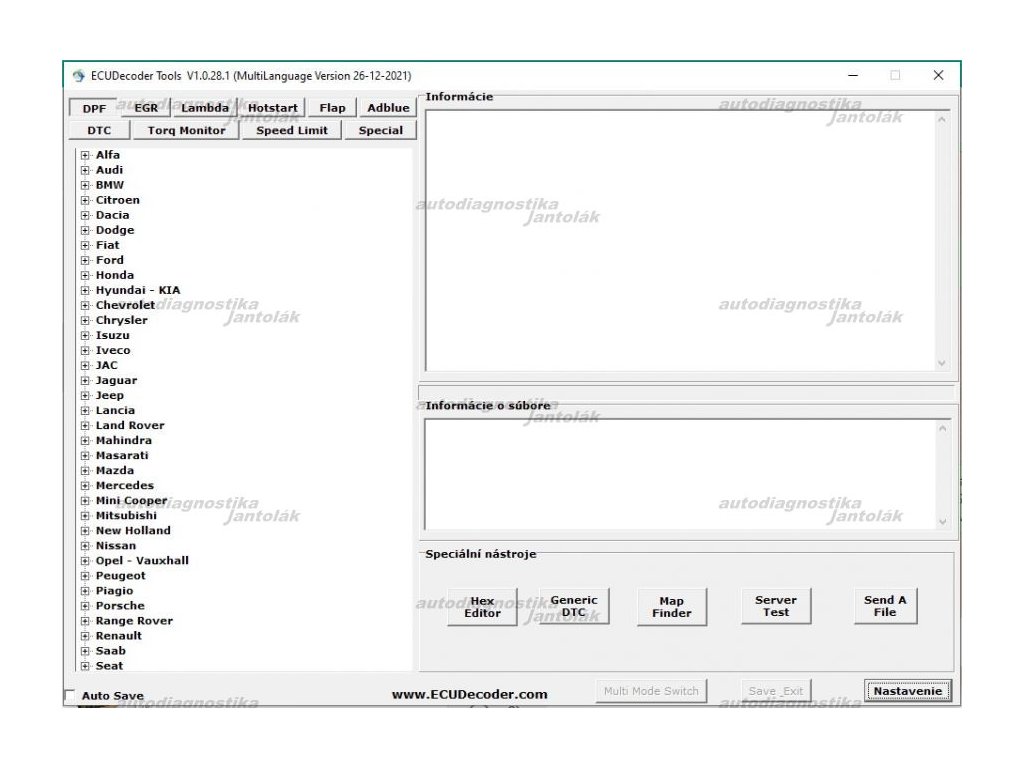Viewport: 1024px width, 768px height.
Task: Expand the Alfa tree node
Action: 85,155
